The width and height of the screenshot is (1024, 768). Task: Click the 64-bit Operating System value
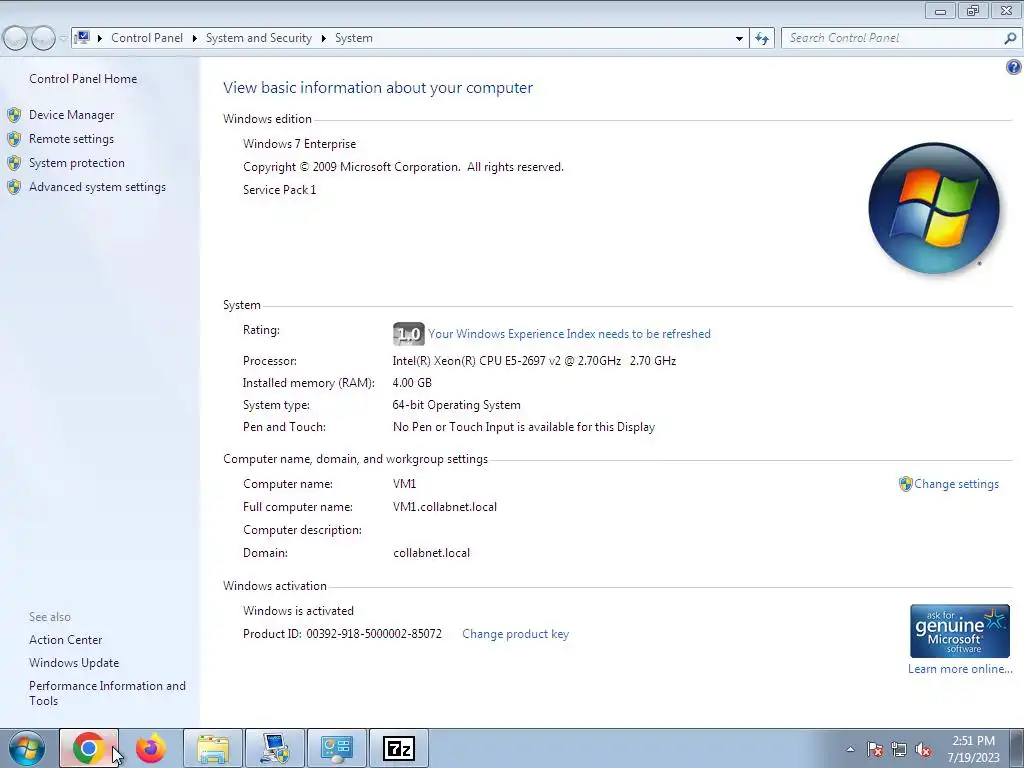[x=456, y=405]
